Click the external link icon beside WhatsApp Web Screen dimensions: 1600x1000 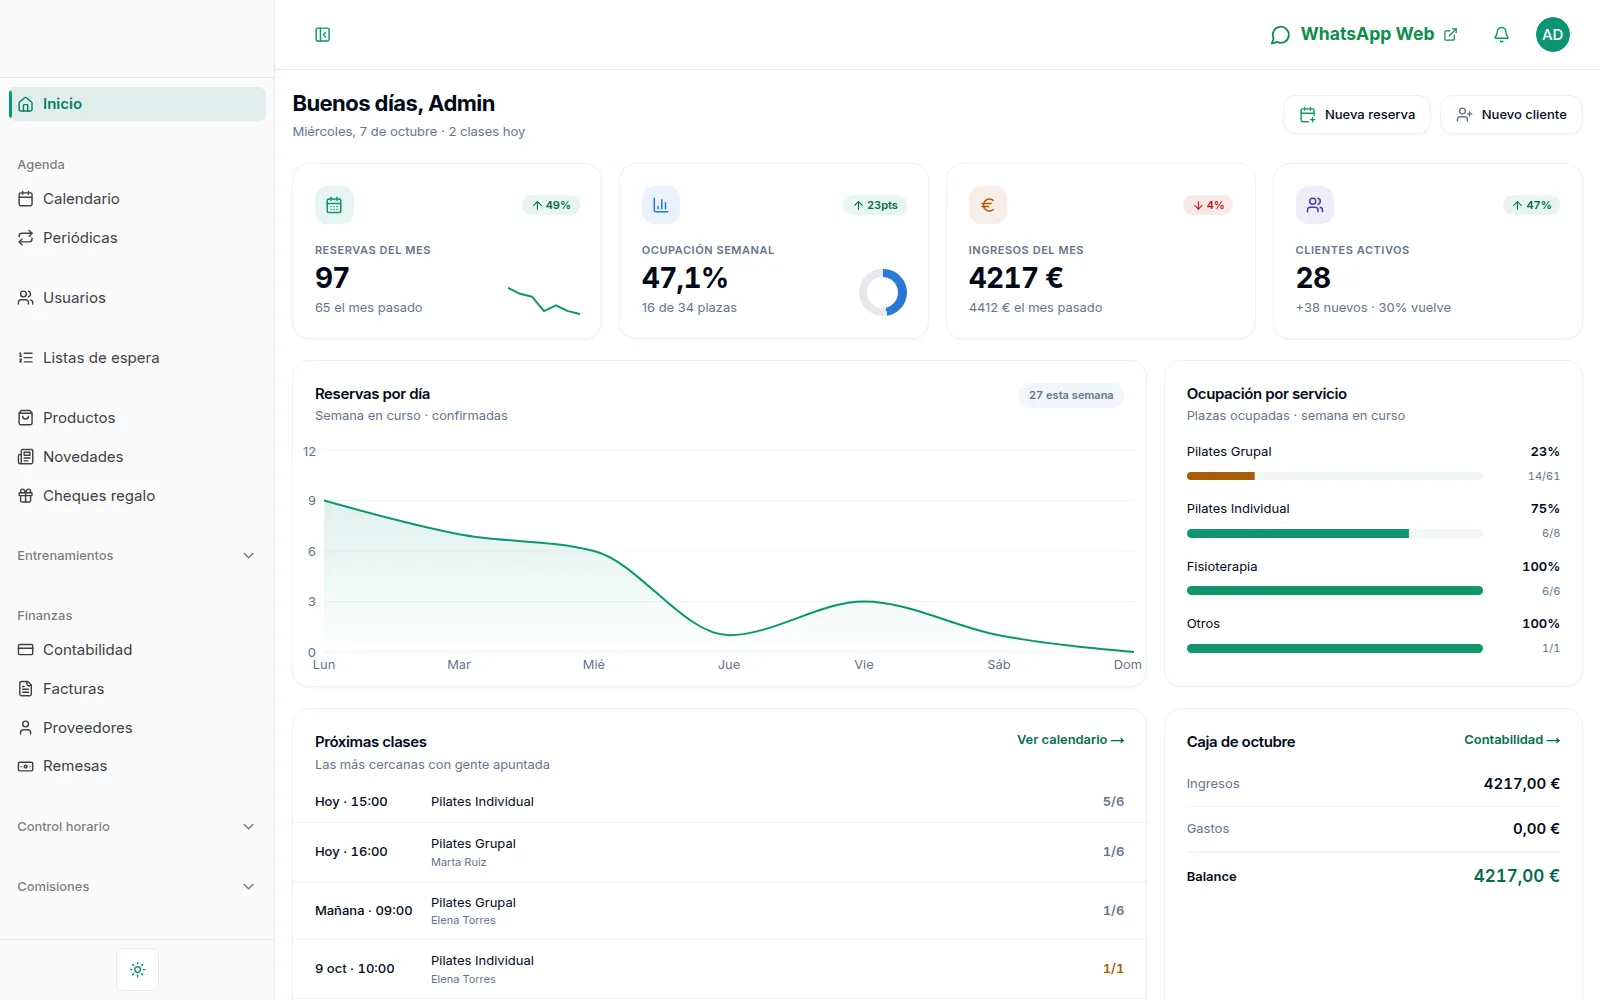click(1451, 35)
